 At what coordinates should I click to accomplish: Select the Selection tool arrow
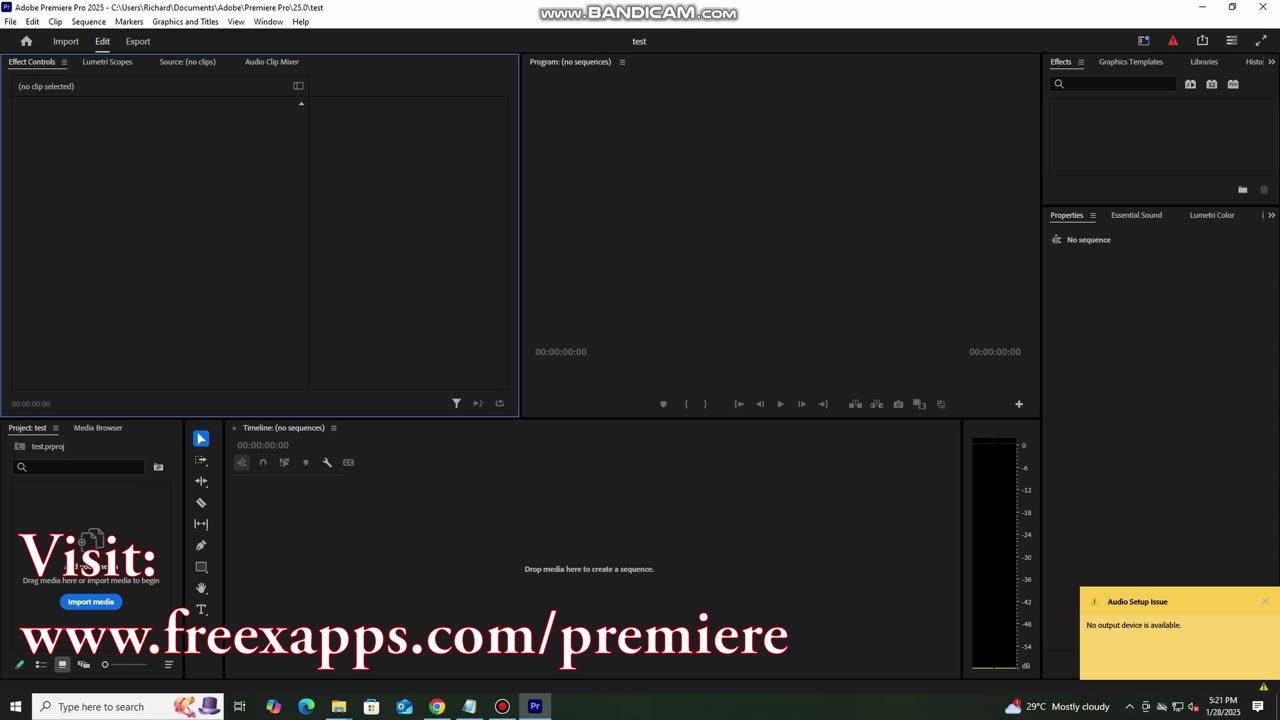pos(201,439)
